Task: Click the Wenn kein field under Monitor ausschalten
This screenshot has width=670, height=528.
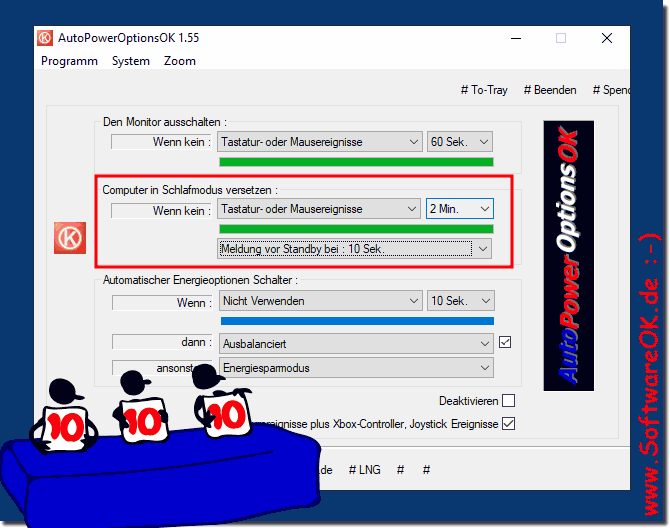Action: click(x=162, y=142)
